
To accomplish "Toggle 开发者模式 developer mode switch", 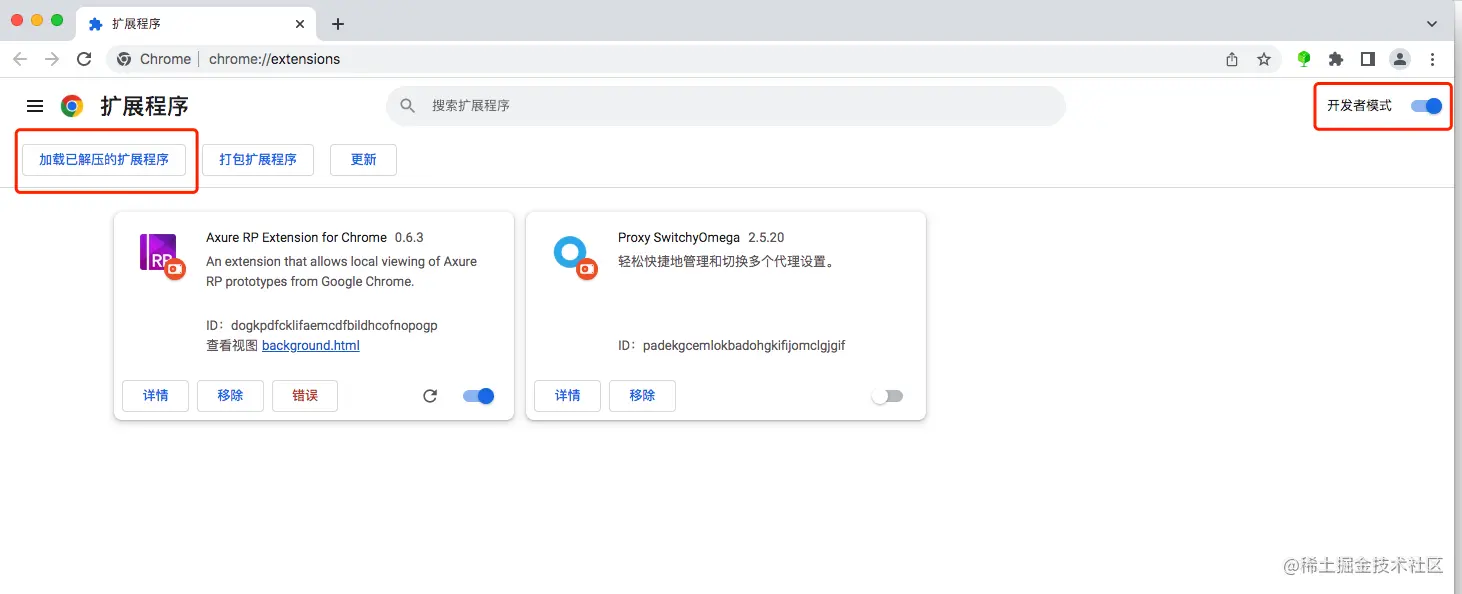I will (x=1427, y=106).
